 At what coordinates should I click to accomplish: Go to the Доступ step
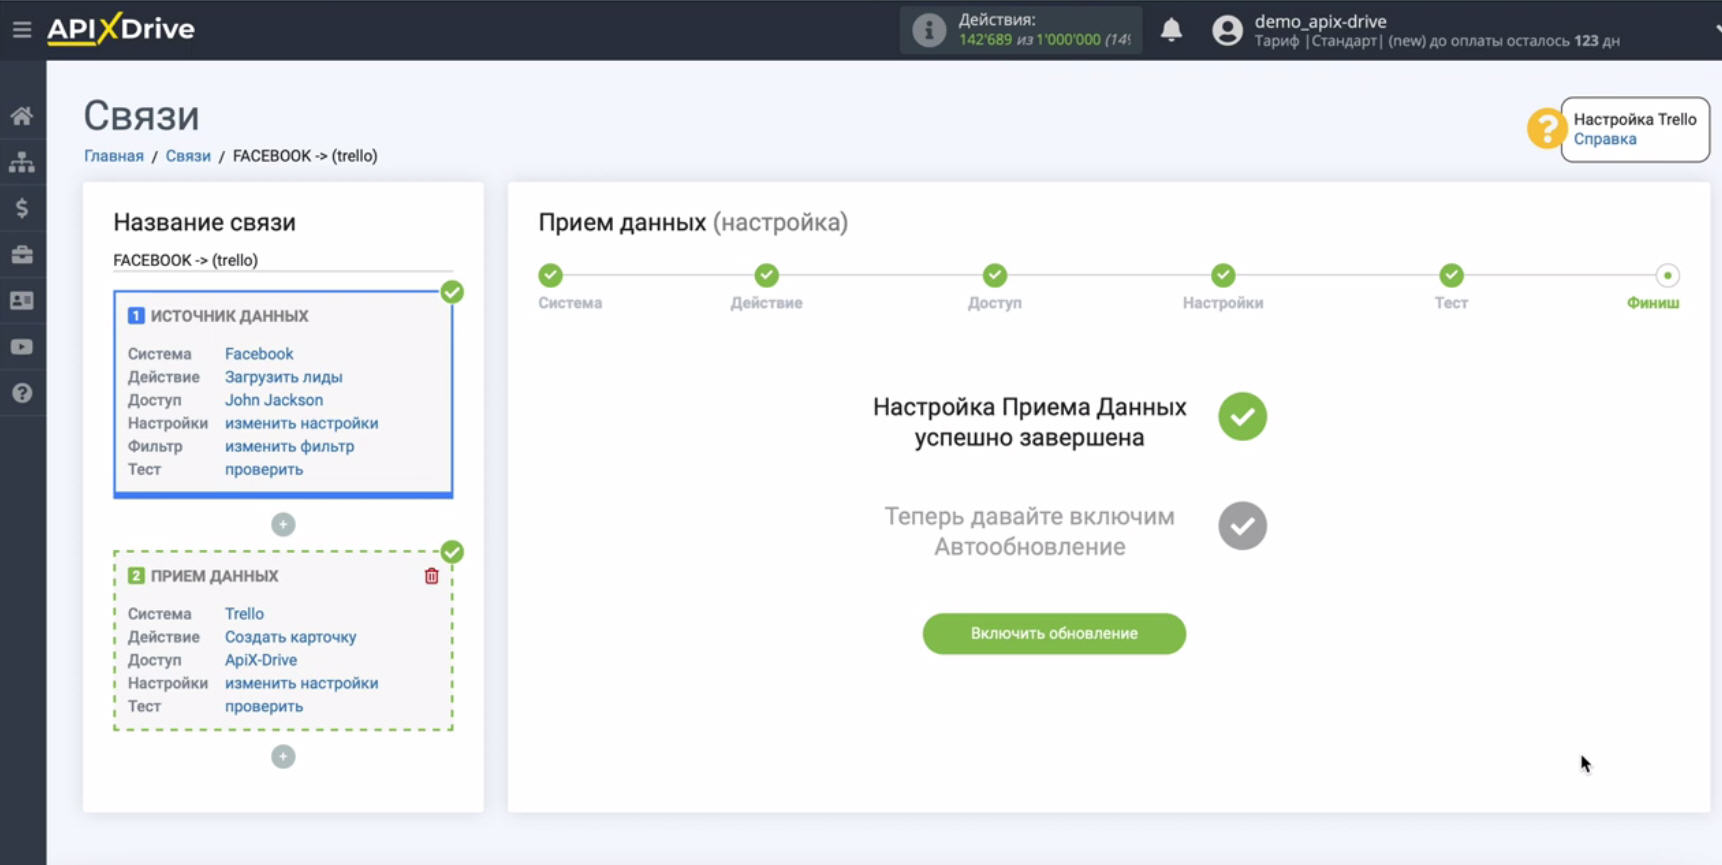(994, 275)
